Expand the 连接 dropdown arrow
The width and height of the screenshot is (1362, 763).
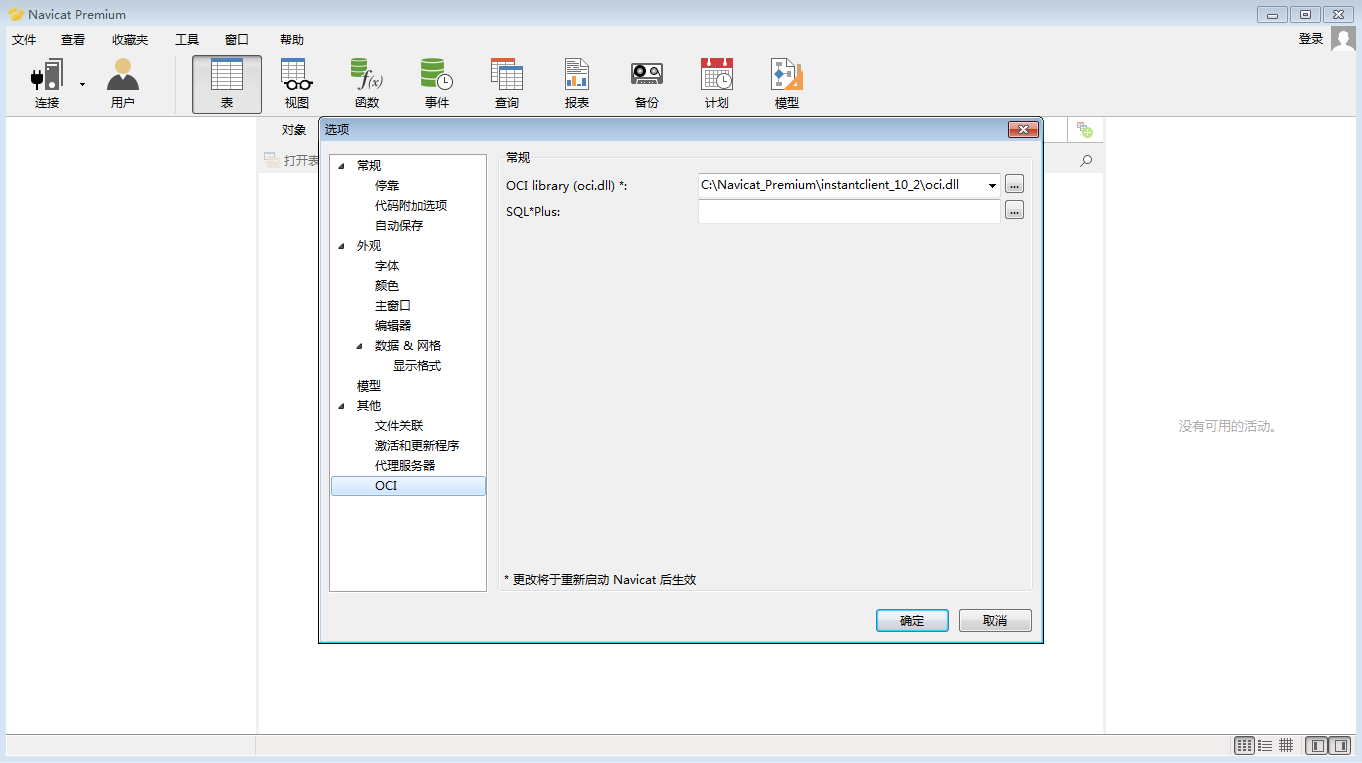click(82, 85)
